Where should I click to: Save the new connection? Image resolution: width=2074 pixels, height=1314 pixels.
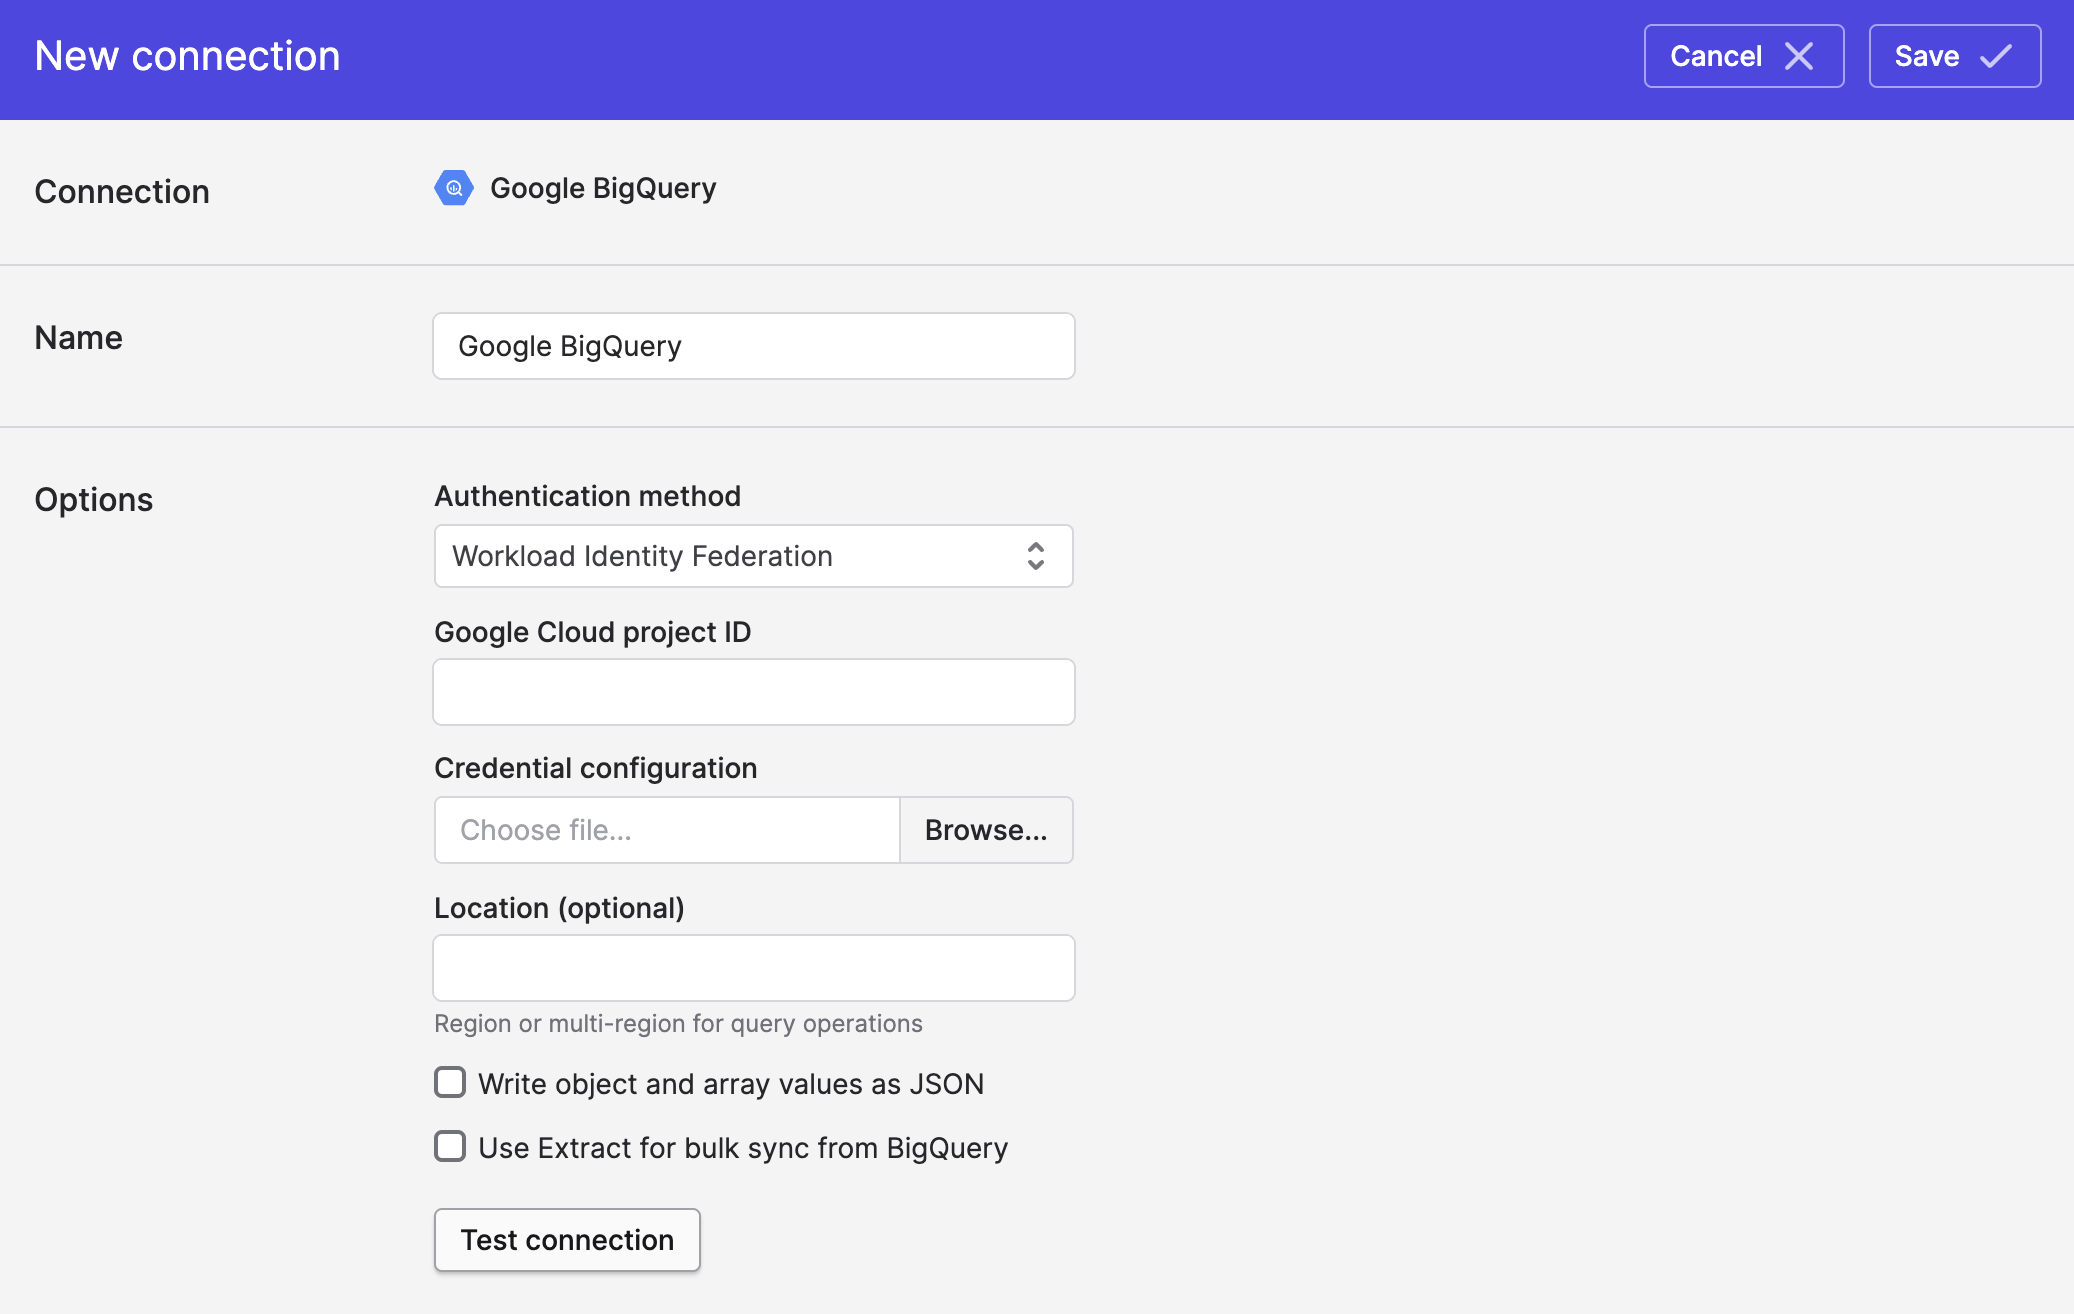(1953, 56)
